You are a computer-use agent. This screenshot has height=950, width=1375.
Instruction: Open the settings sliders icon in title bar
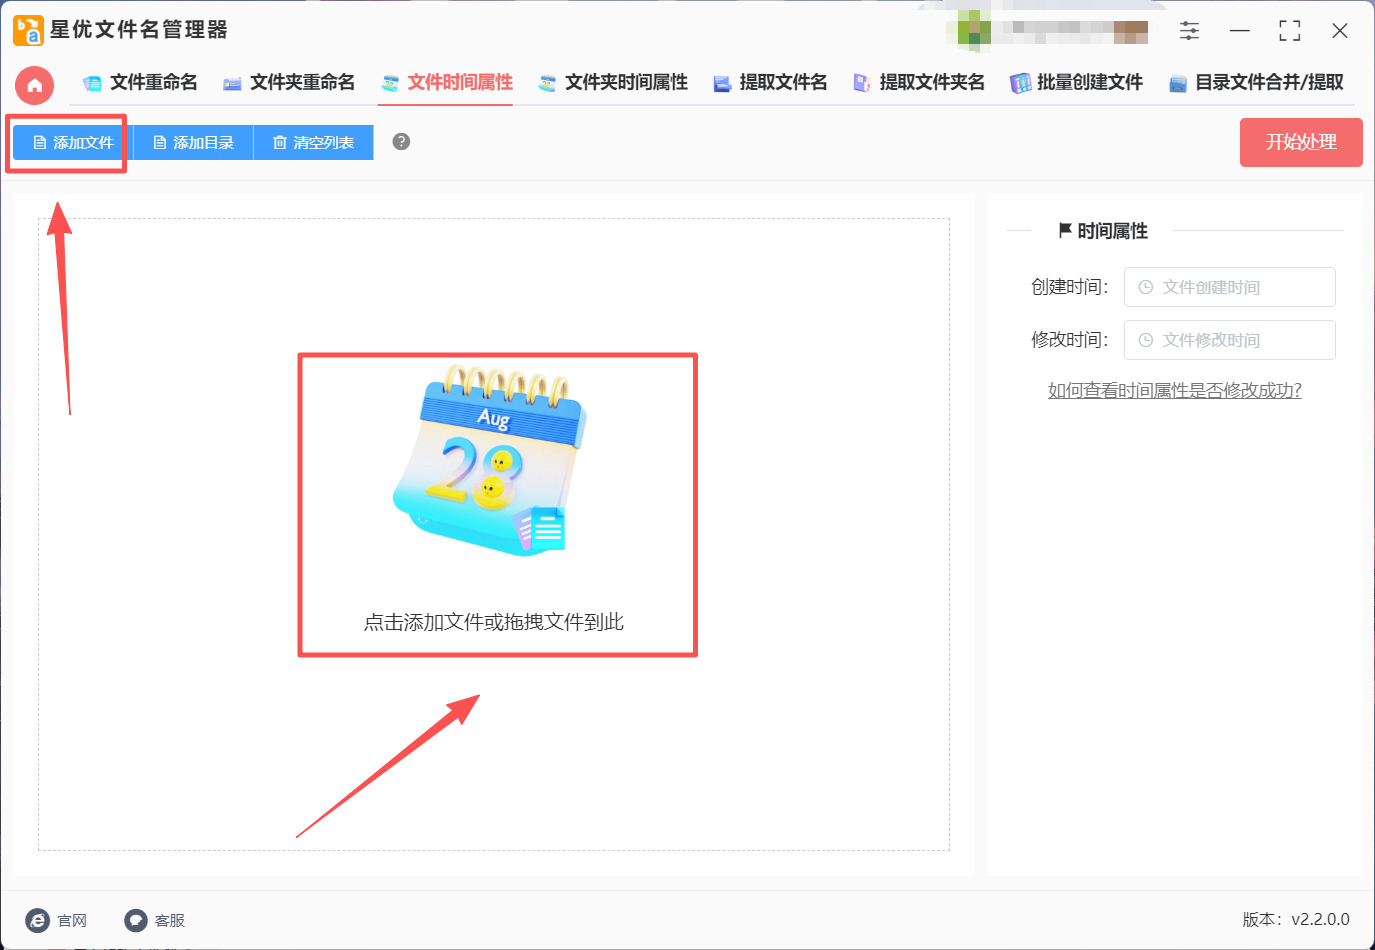(1189, 31)
